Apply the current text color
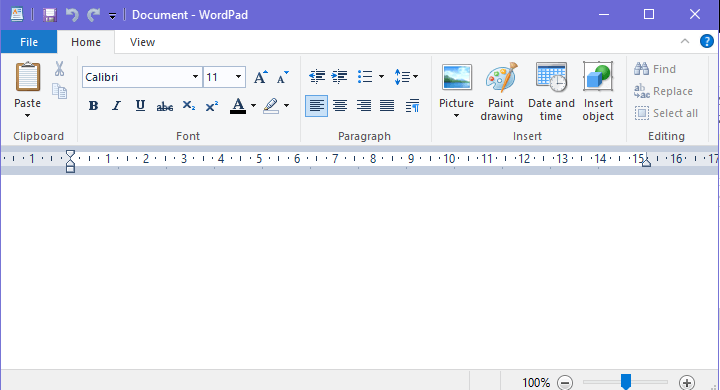The image size is (720, 390). 238,106
